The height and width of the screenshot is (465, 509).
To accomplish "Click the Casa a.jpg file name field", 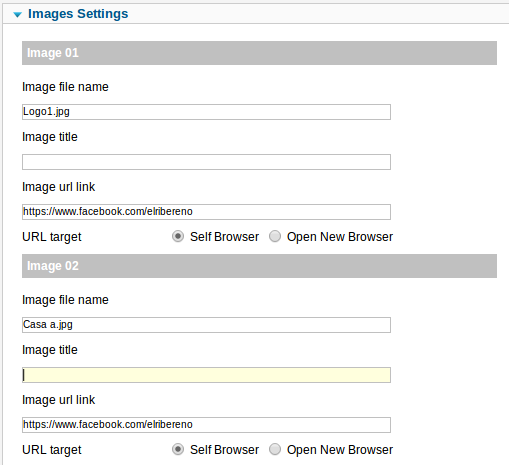I will click(206, 325).
